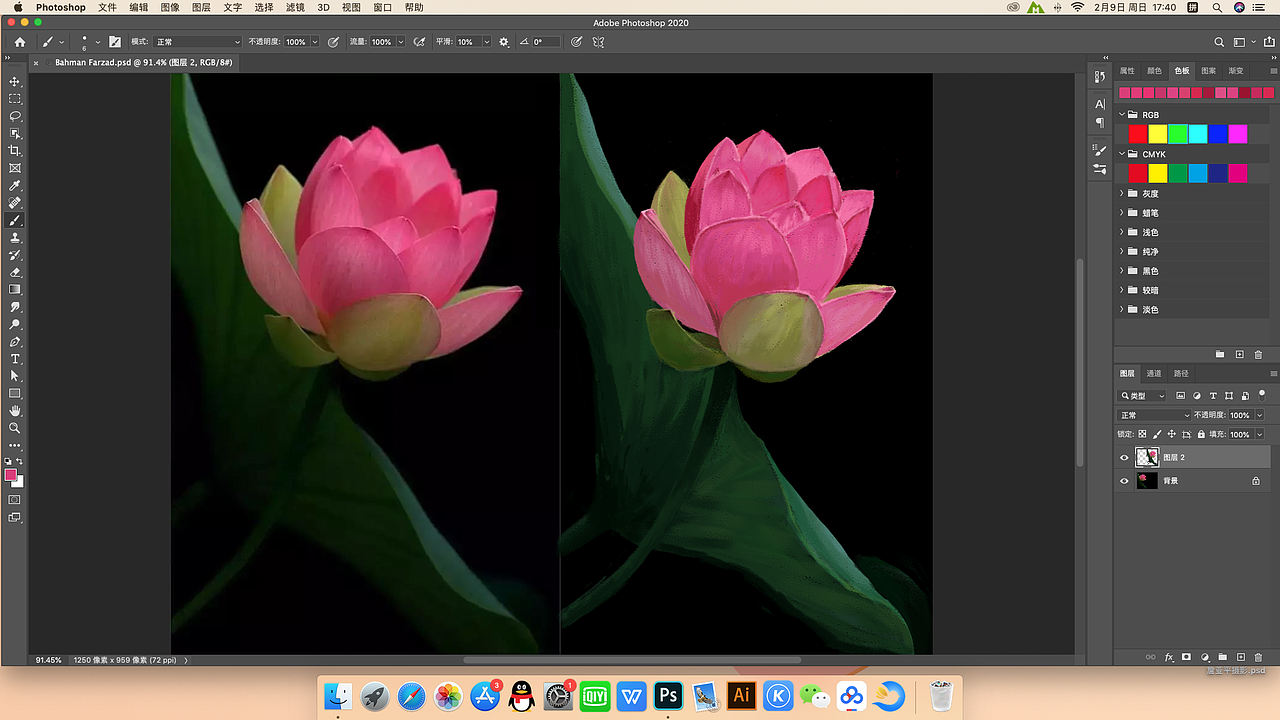Open the brush 模式 blend mode dropdown

coord(197,42)
